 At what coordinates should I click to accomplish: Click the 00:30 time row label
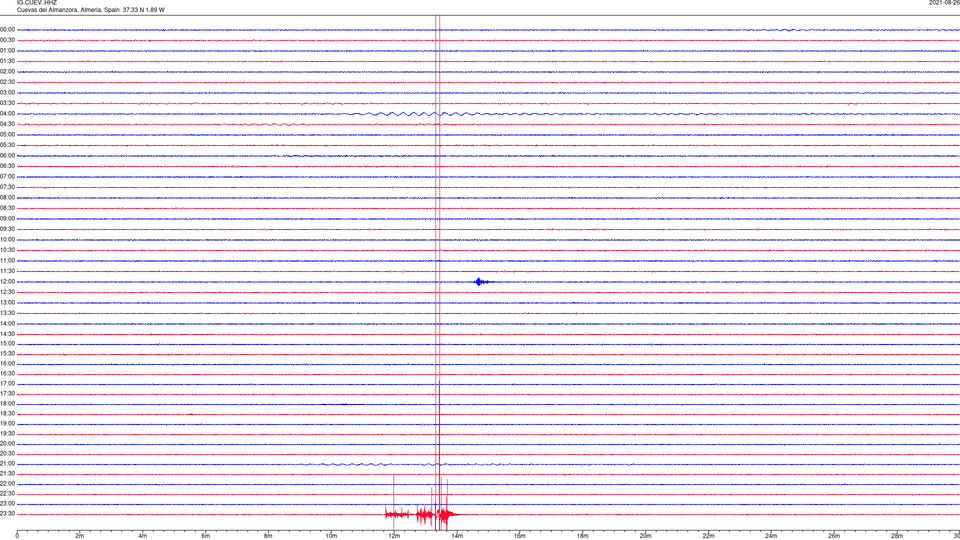(x=7, y=40)
